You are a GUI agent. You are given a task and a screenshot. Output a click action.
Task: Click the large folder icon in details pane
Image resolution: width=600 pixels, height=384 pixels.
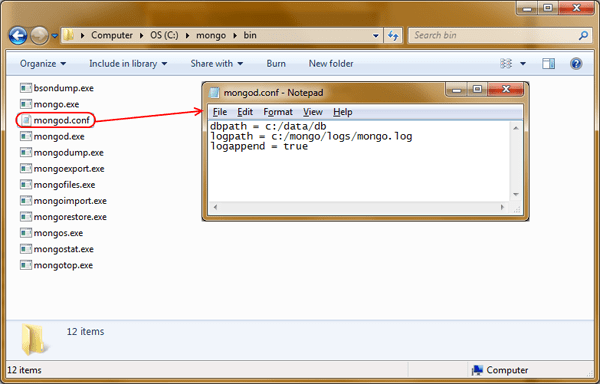click(35, 339)
